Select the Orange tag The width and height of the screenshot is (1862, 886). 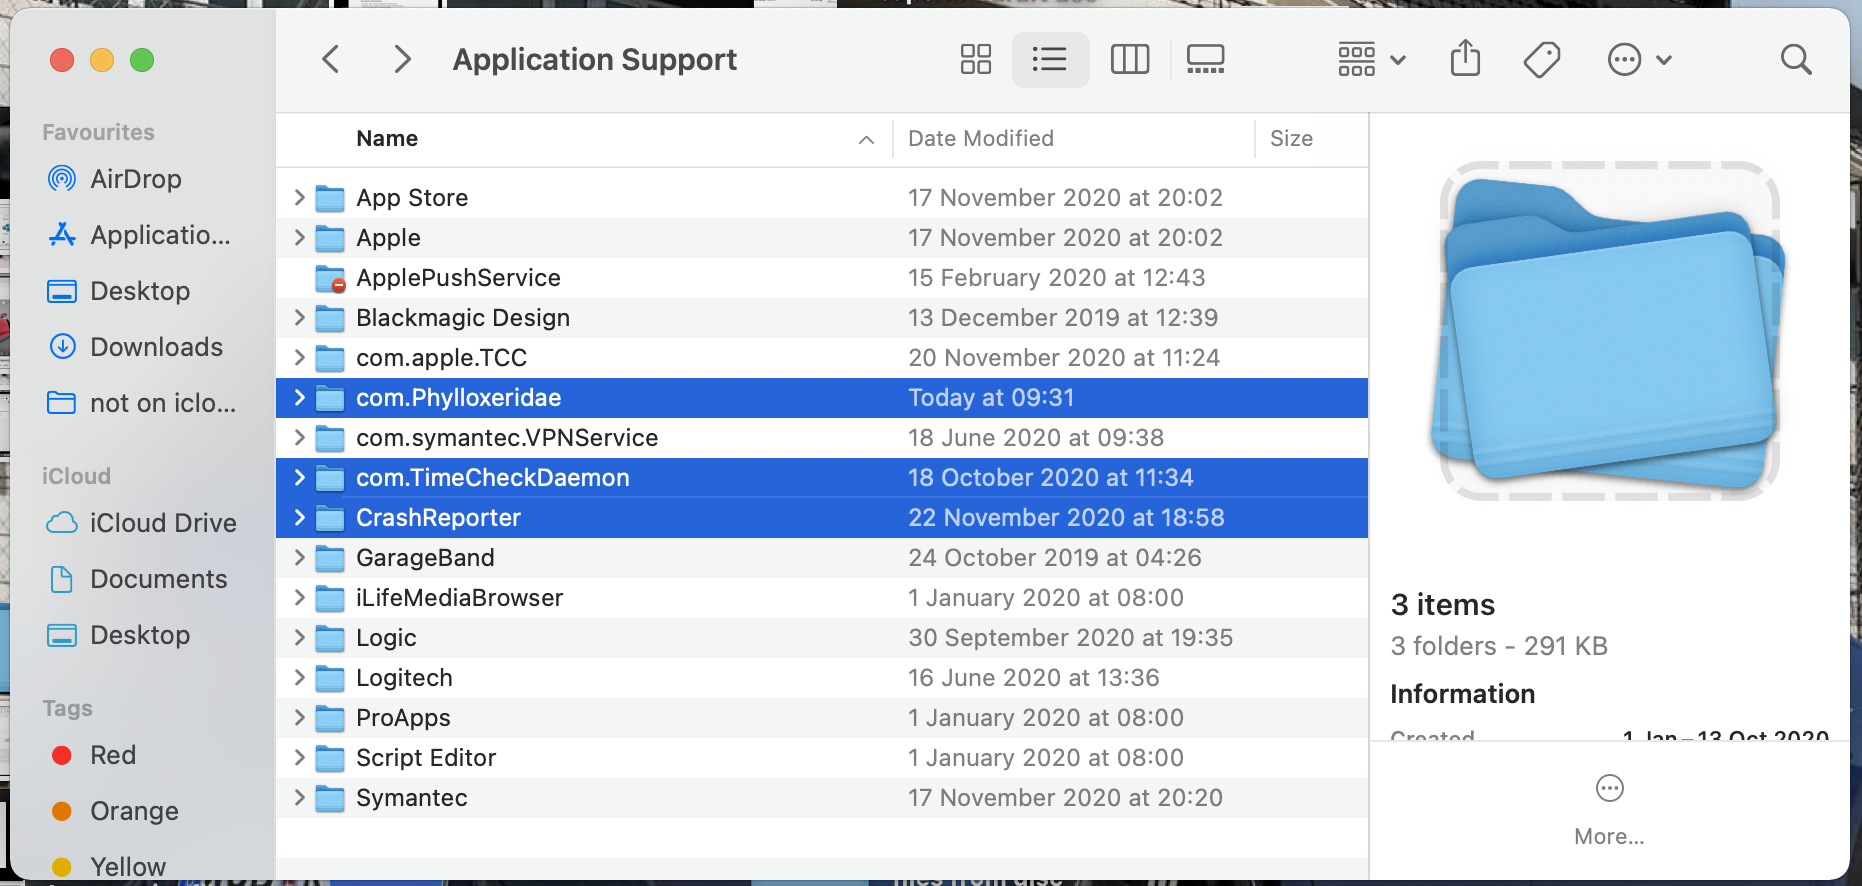pyautogui.click(x=115, y=811)
